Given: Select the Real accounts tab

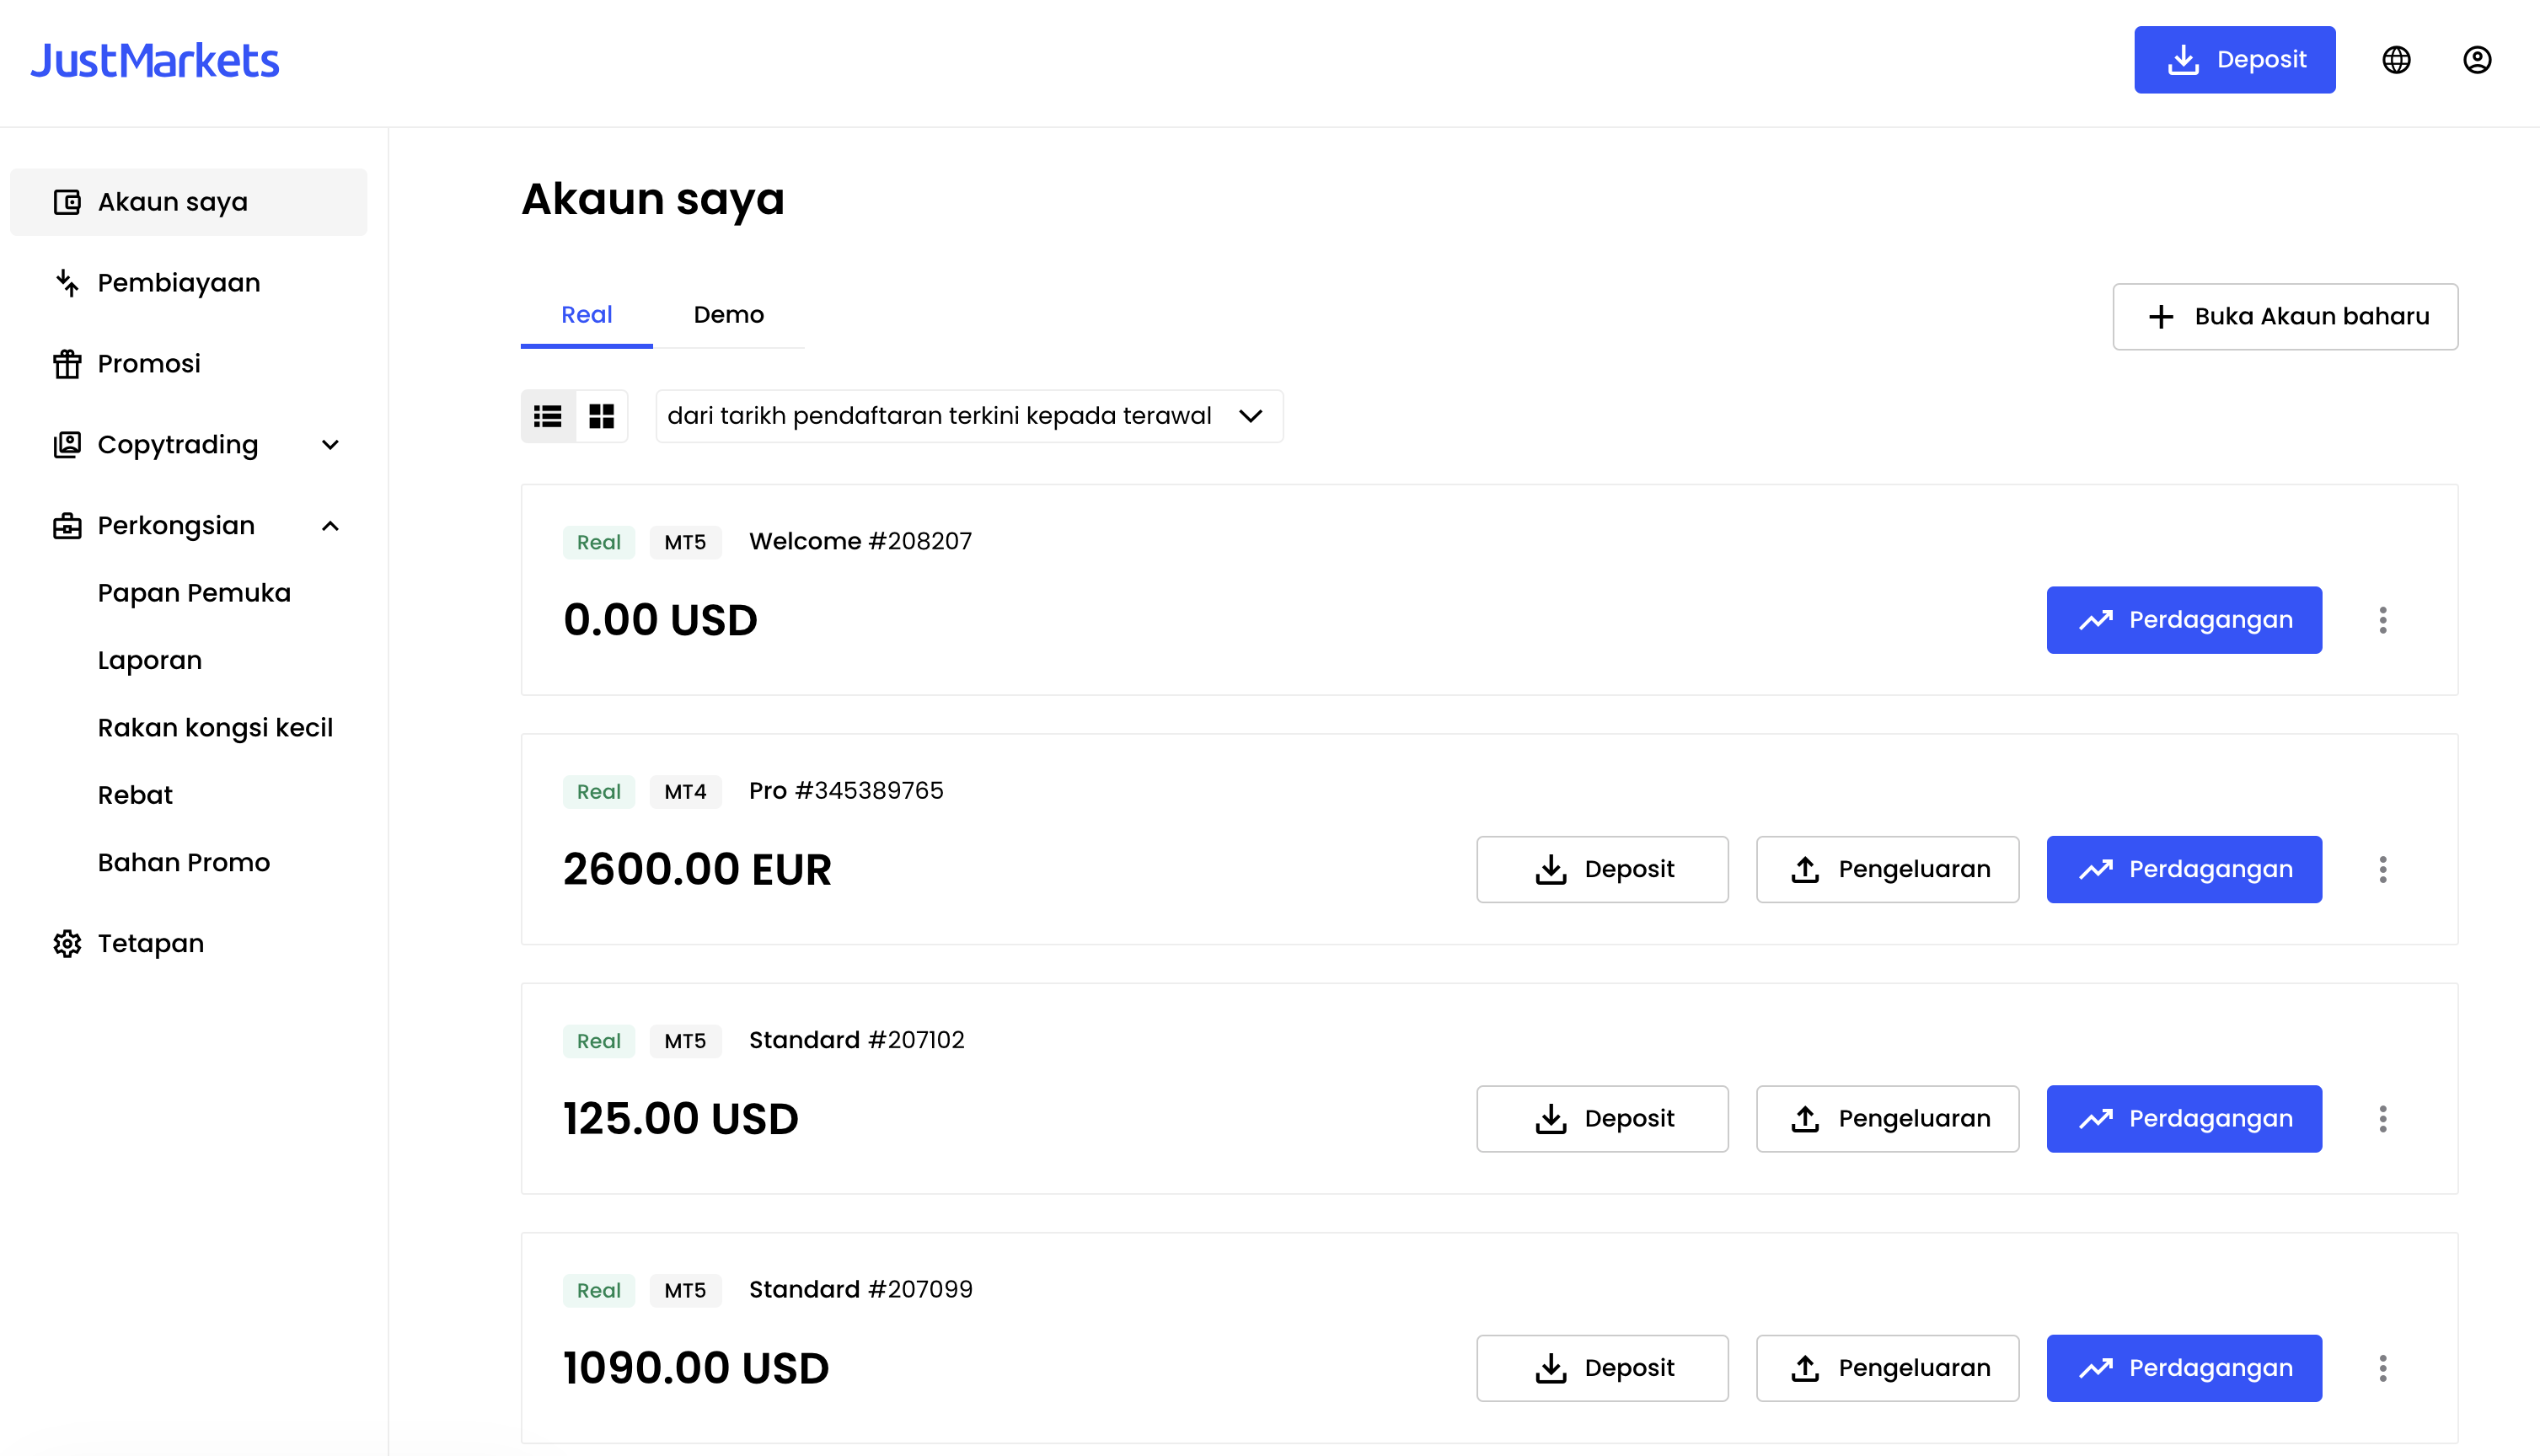Looking at the screenshot, I should 587,315.
